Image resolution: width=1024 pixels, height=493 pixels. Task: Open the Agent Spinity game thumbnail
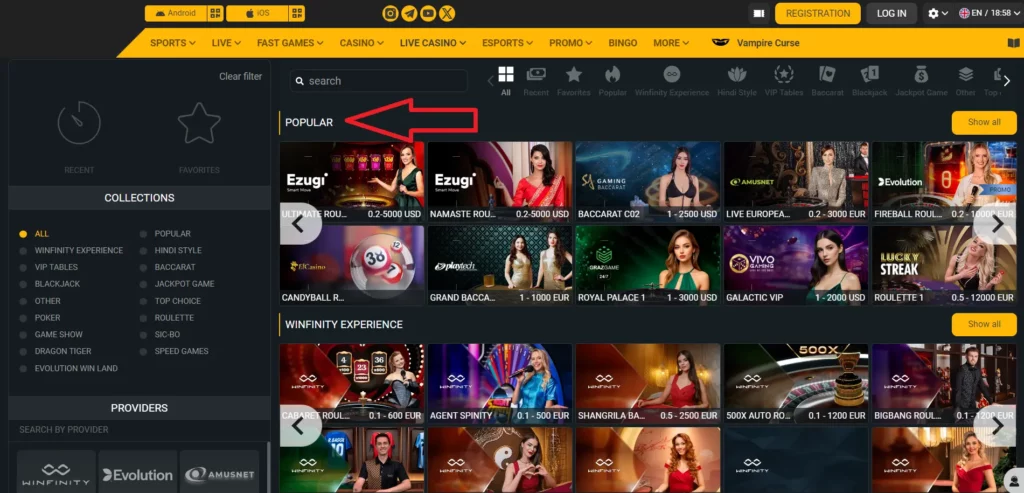click(x=500, y=383)
